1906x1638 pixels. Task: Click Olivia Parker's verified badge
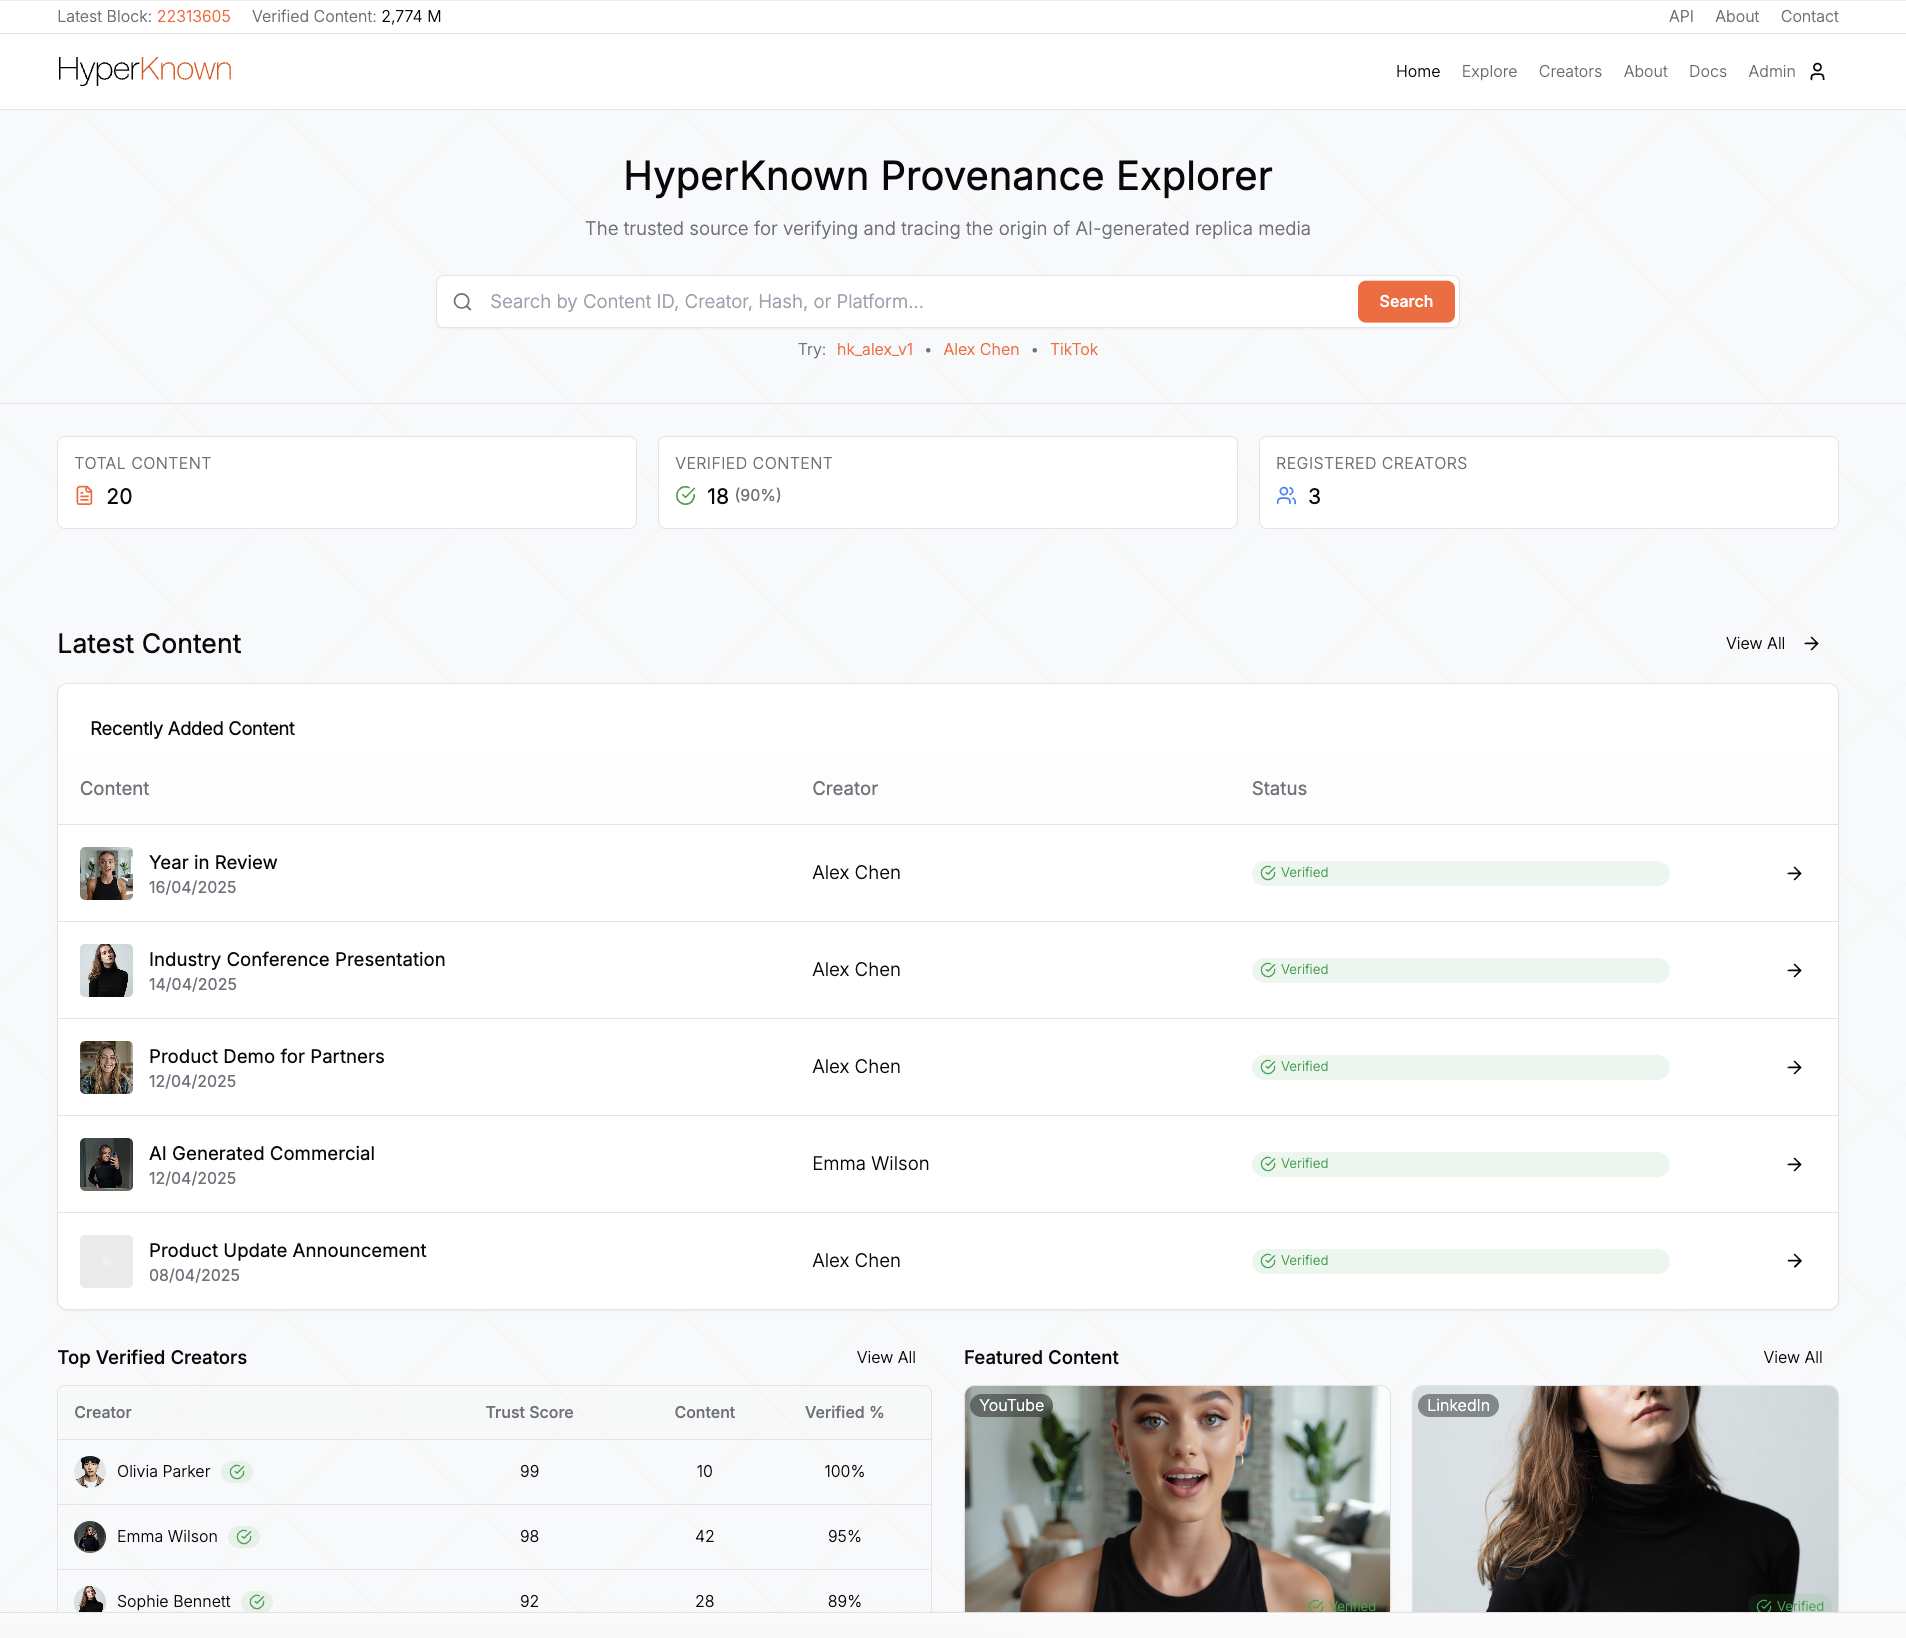[237, 1471]
